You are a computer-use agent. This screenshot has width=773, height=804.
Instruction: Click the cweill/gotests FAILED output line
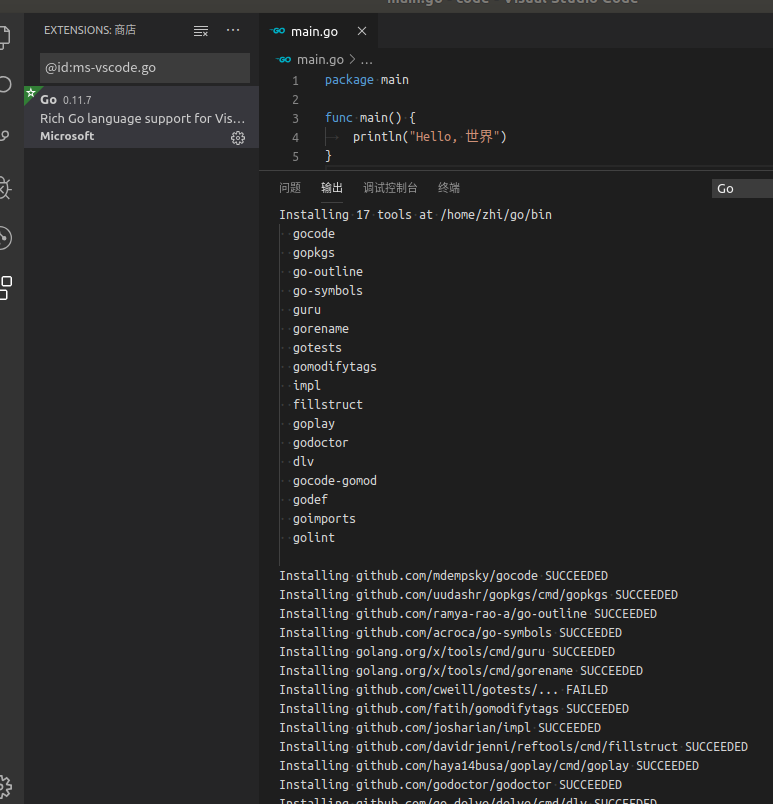[443, 690]
